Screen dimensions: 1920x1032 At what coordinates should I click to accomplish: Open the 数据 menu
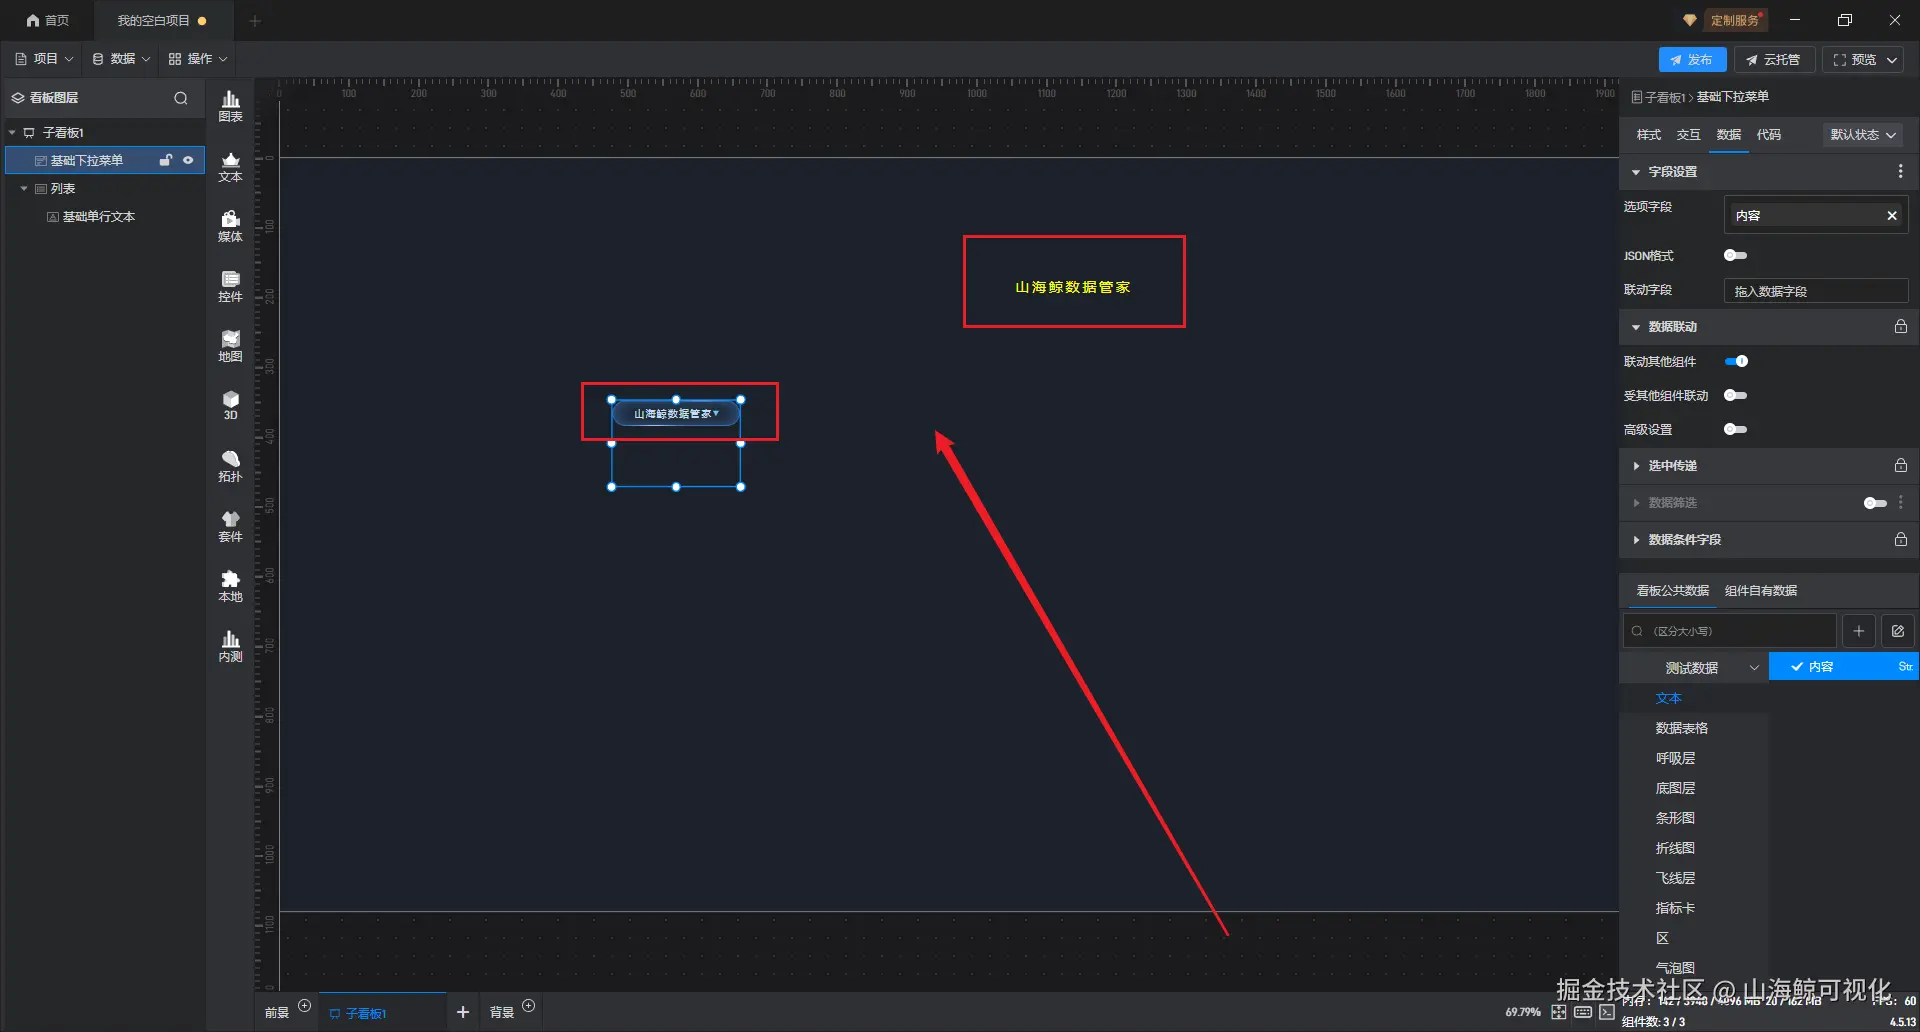(121, 59)
